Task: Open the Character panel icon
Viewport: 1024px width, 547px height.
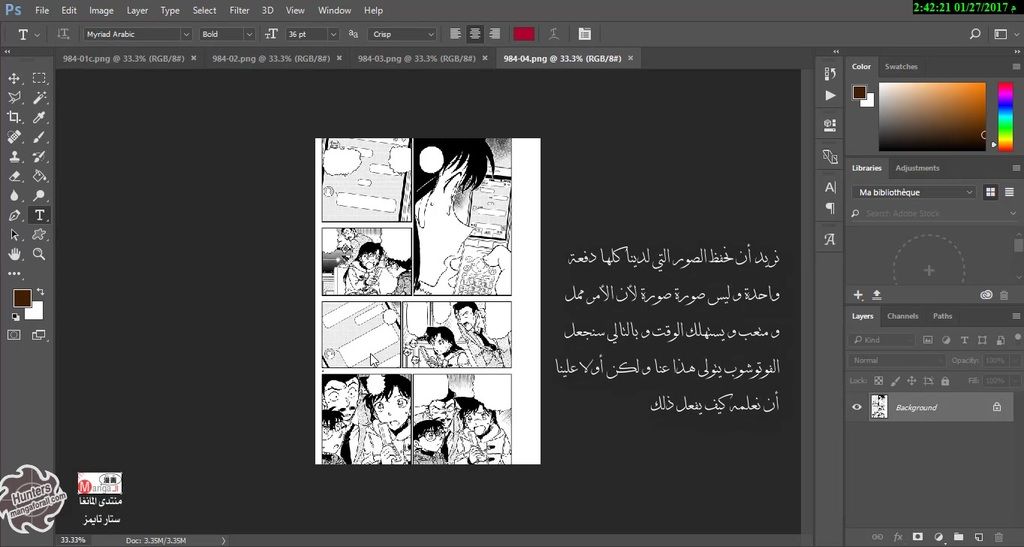Action: tap(830, 187)
